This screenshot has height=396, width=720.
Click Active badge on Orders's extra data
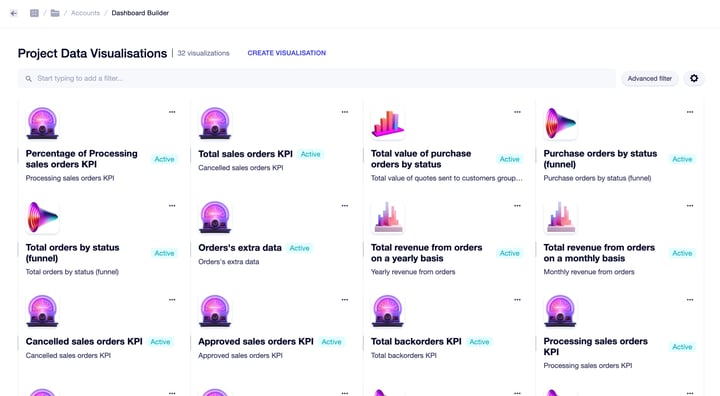tap(299, 248)
